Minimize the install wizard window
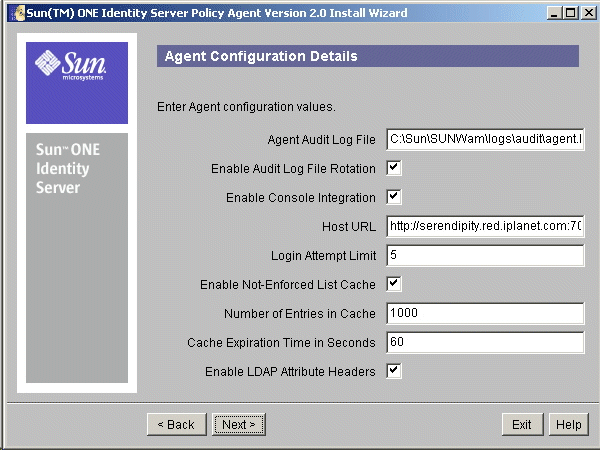Viewport: 600px width, 450px height. coord(553,13)
